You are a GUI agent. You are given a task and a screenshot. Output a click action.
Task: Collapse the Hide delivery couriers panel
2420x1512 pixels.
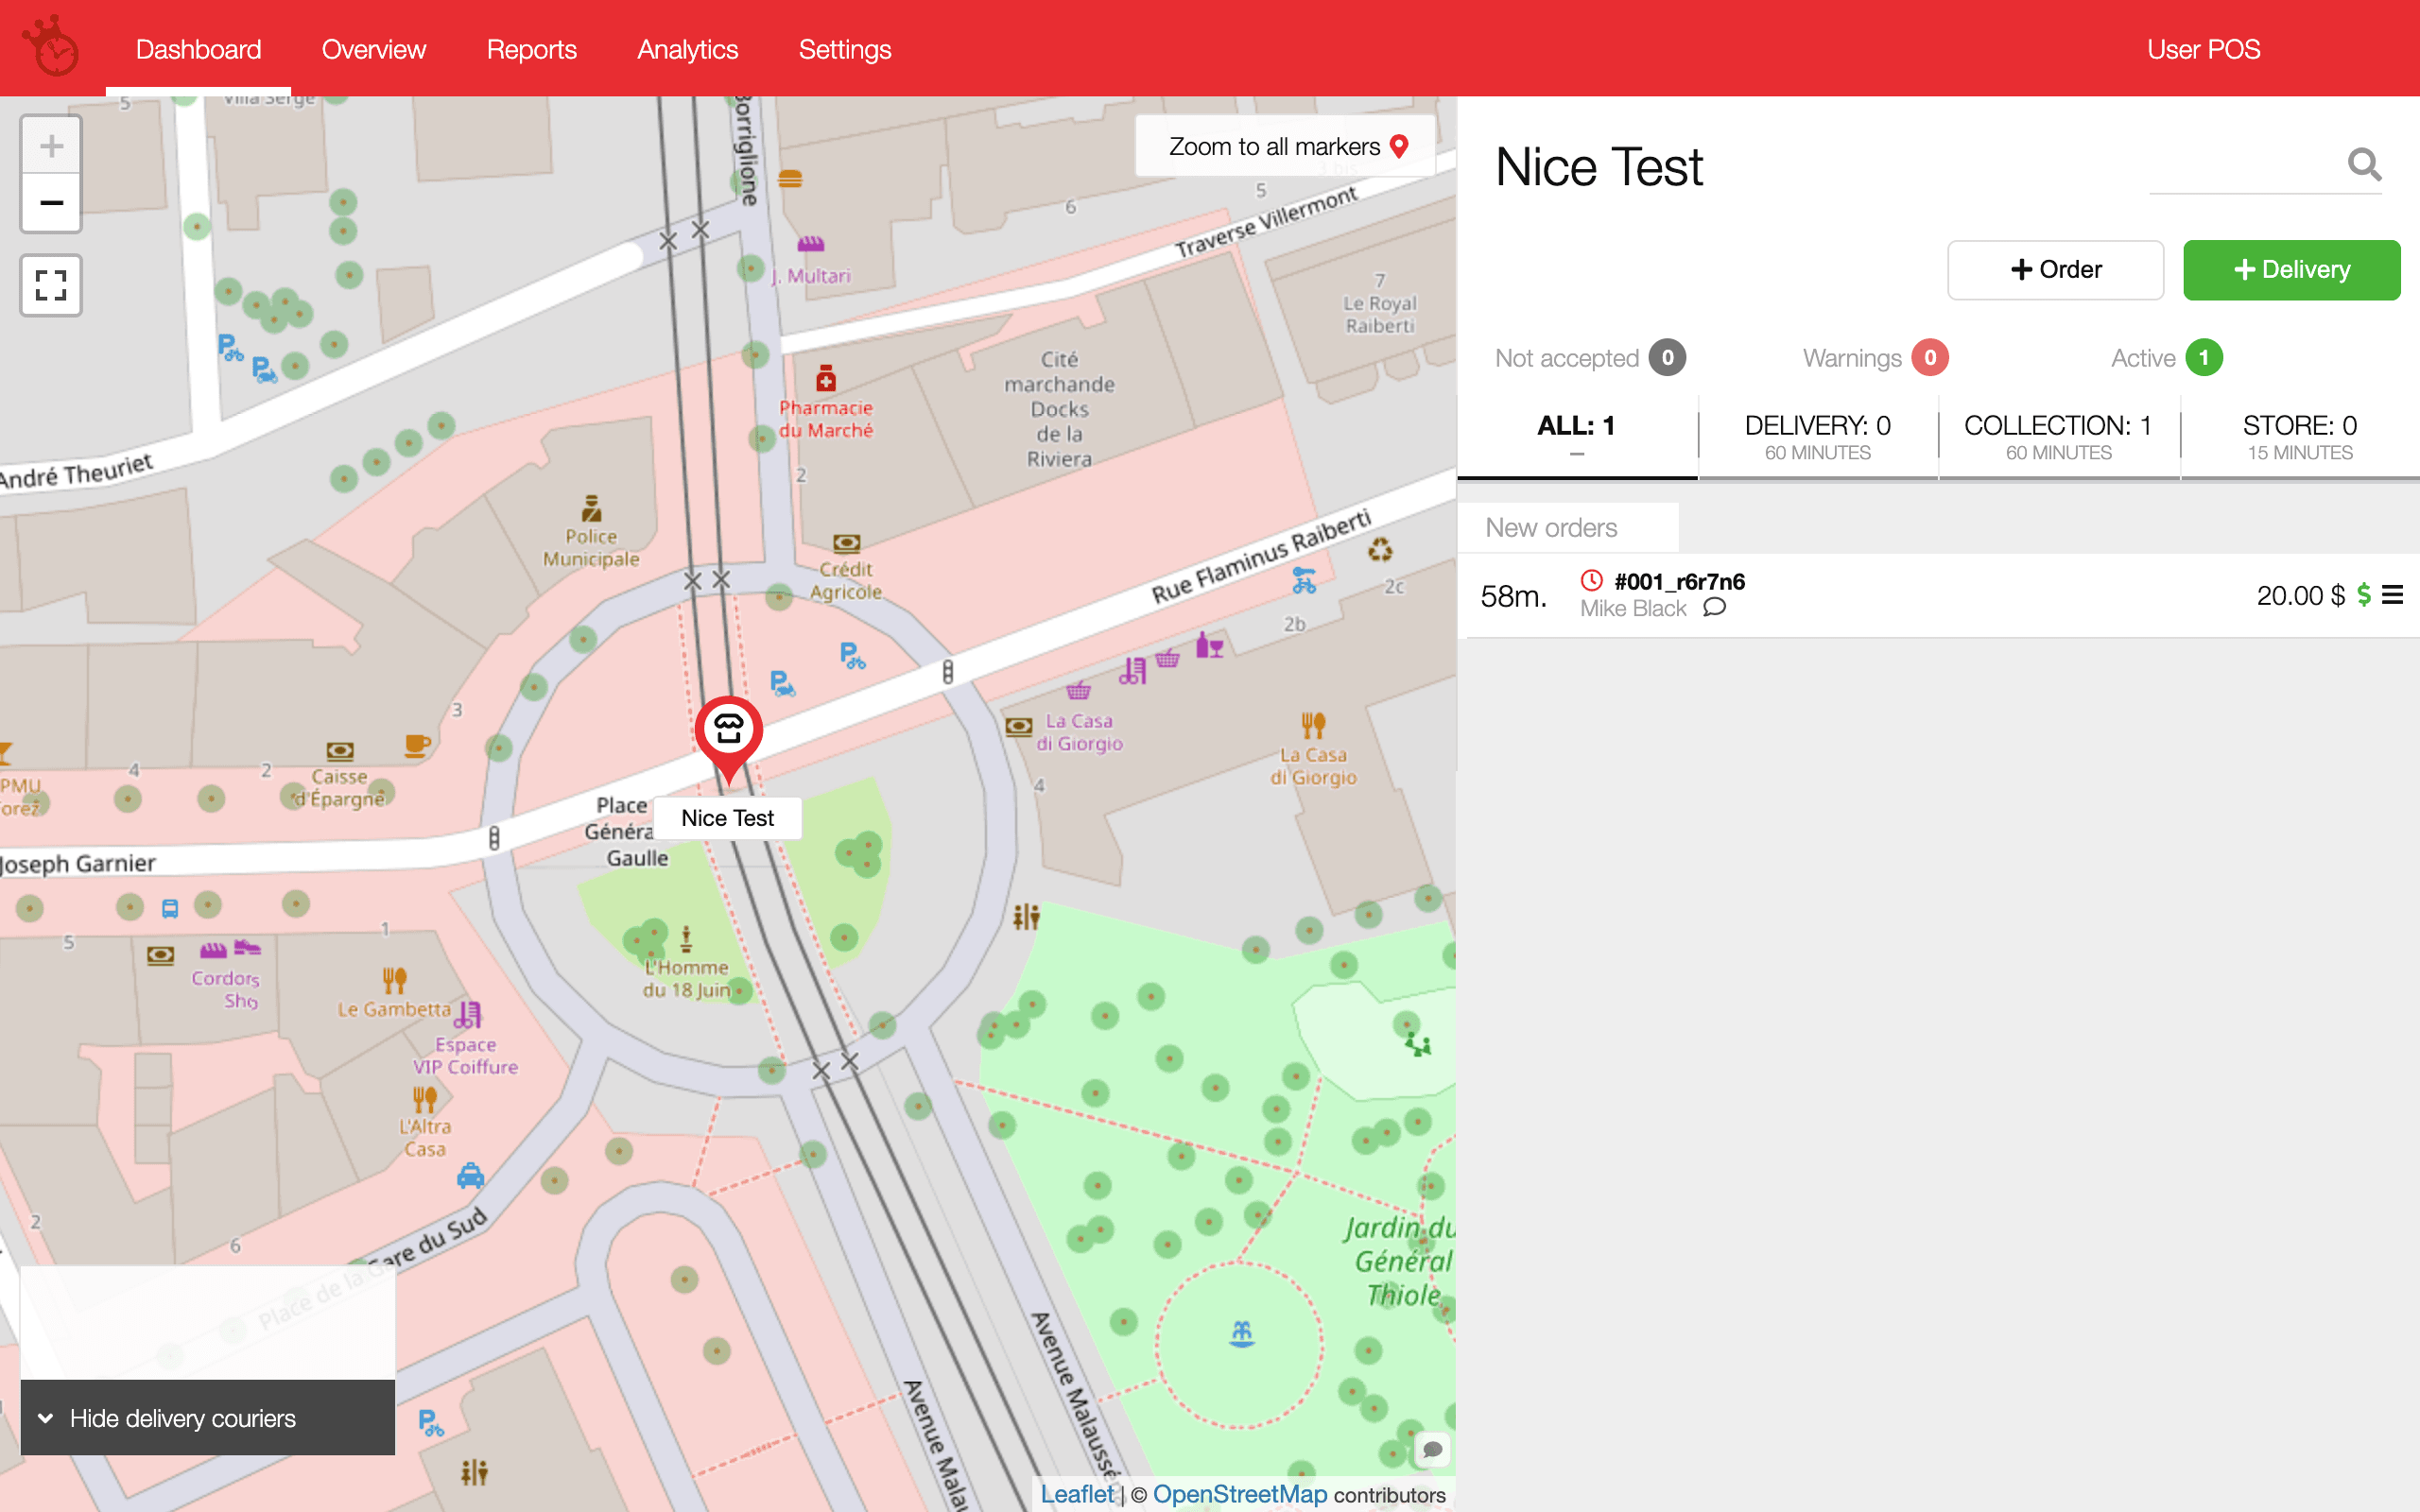(x=208, y=1417)
